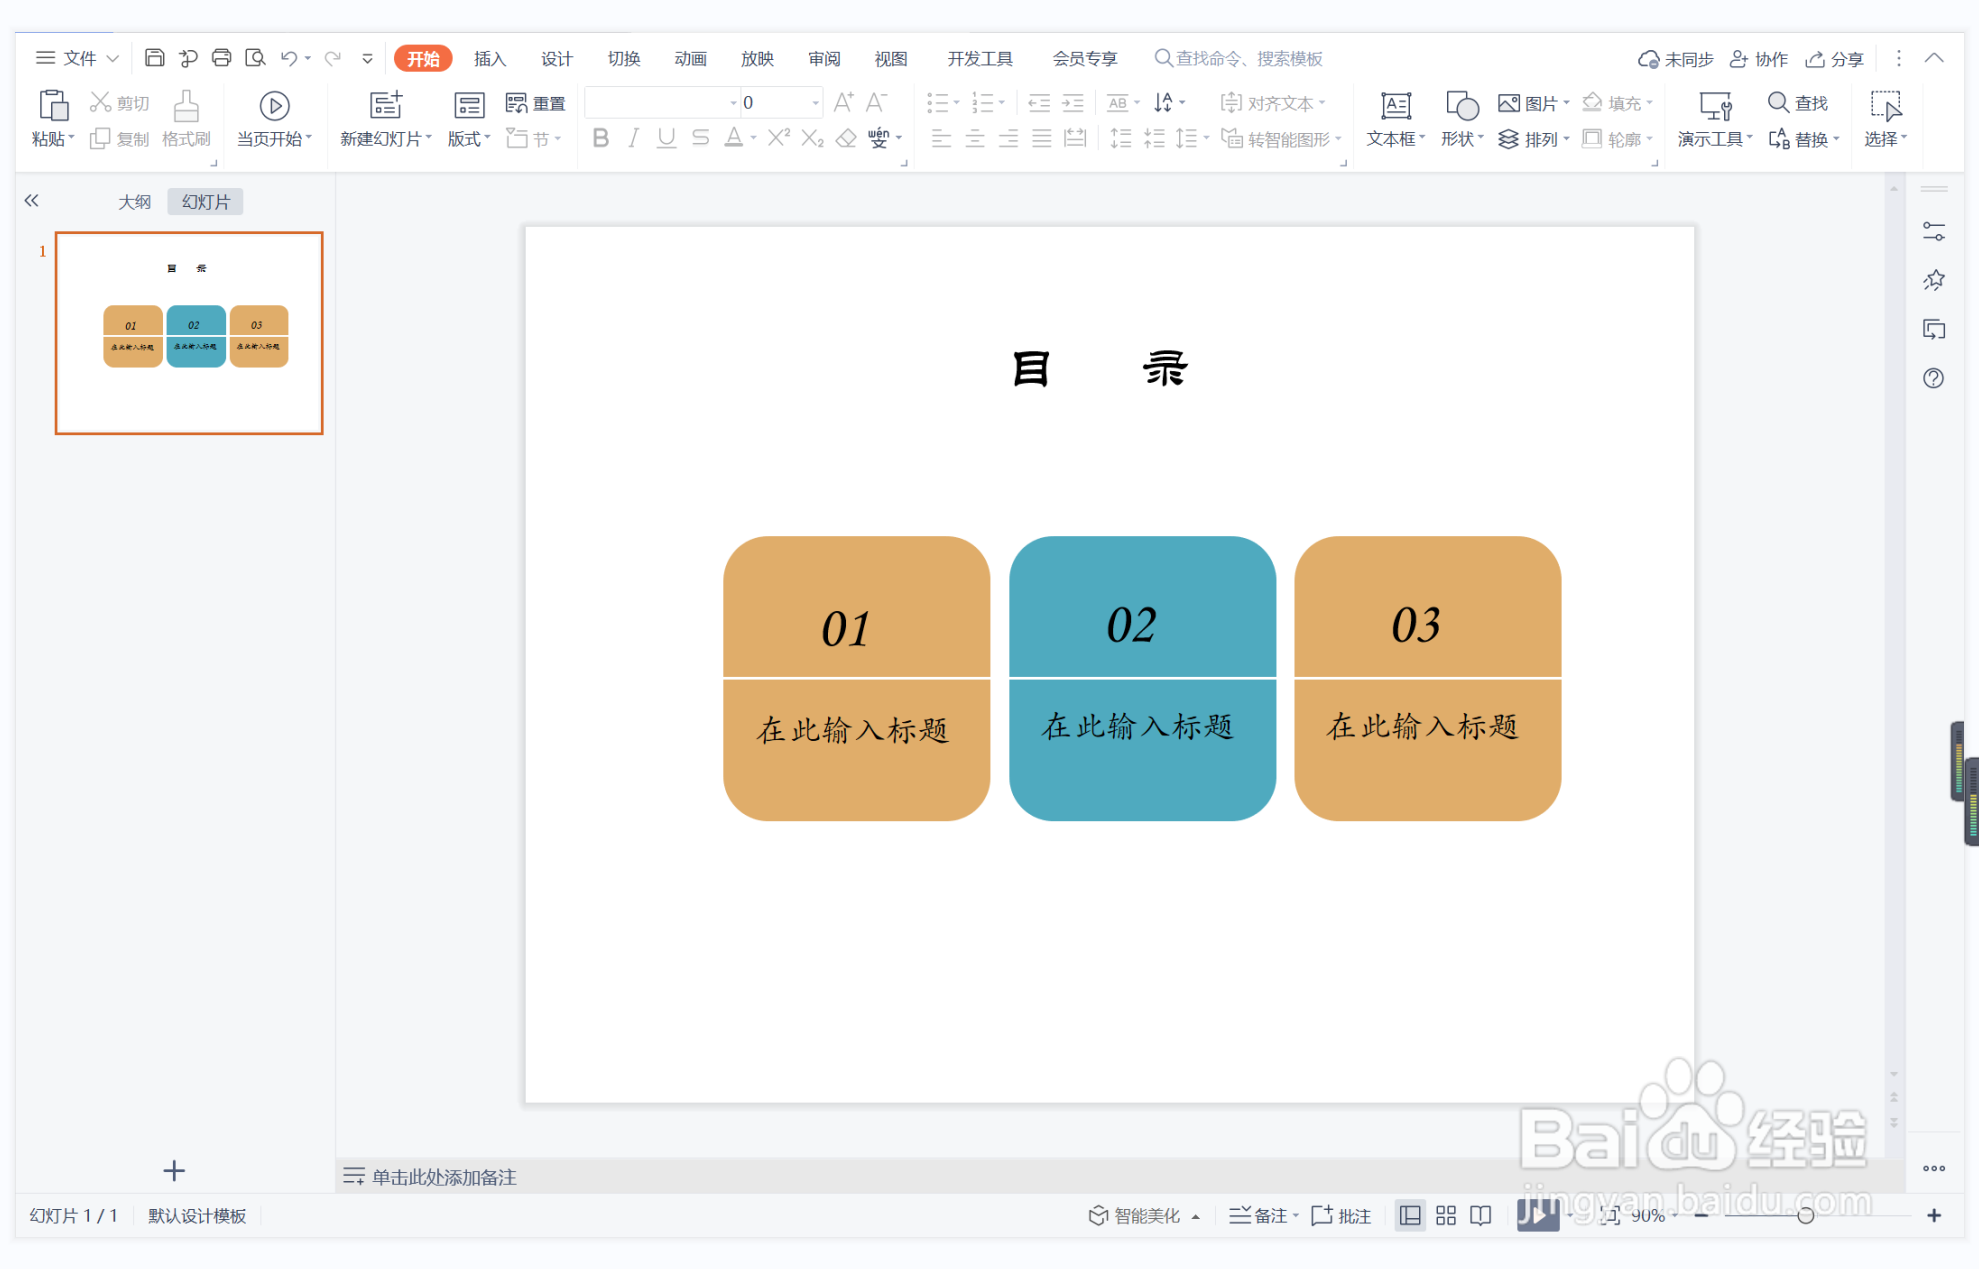Open the font size dropdown
This screenshot has width=1979, height=1269.
(815, 103)
